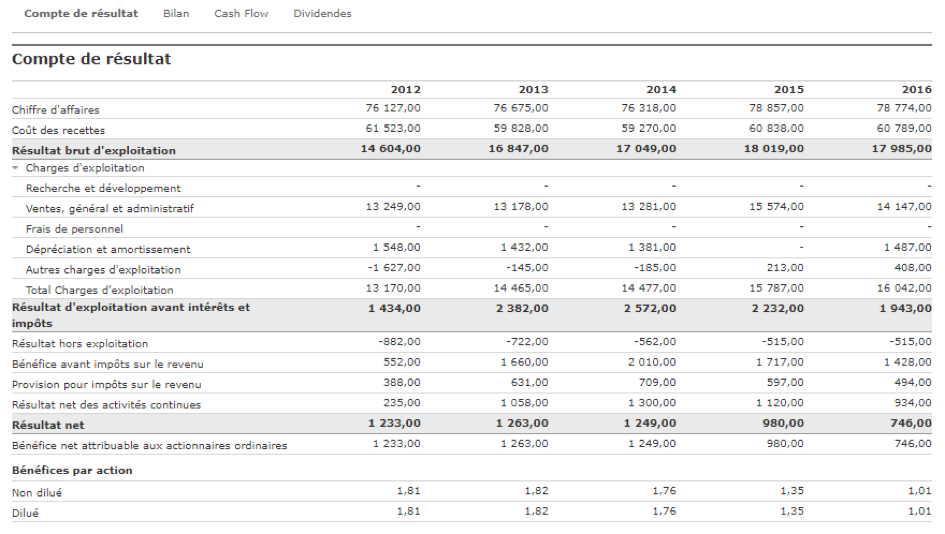
Task: Select the Recherche et développement row
Action: coord(103,188)
